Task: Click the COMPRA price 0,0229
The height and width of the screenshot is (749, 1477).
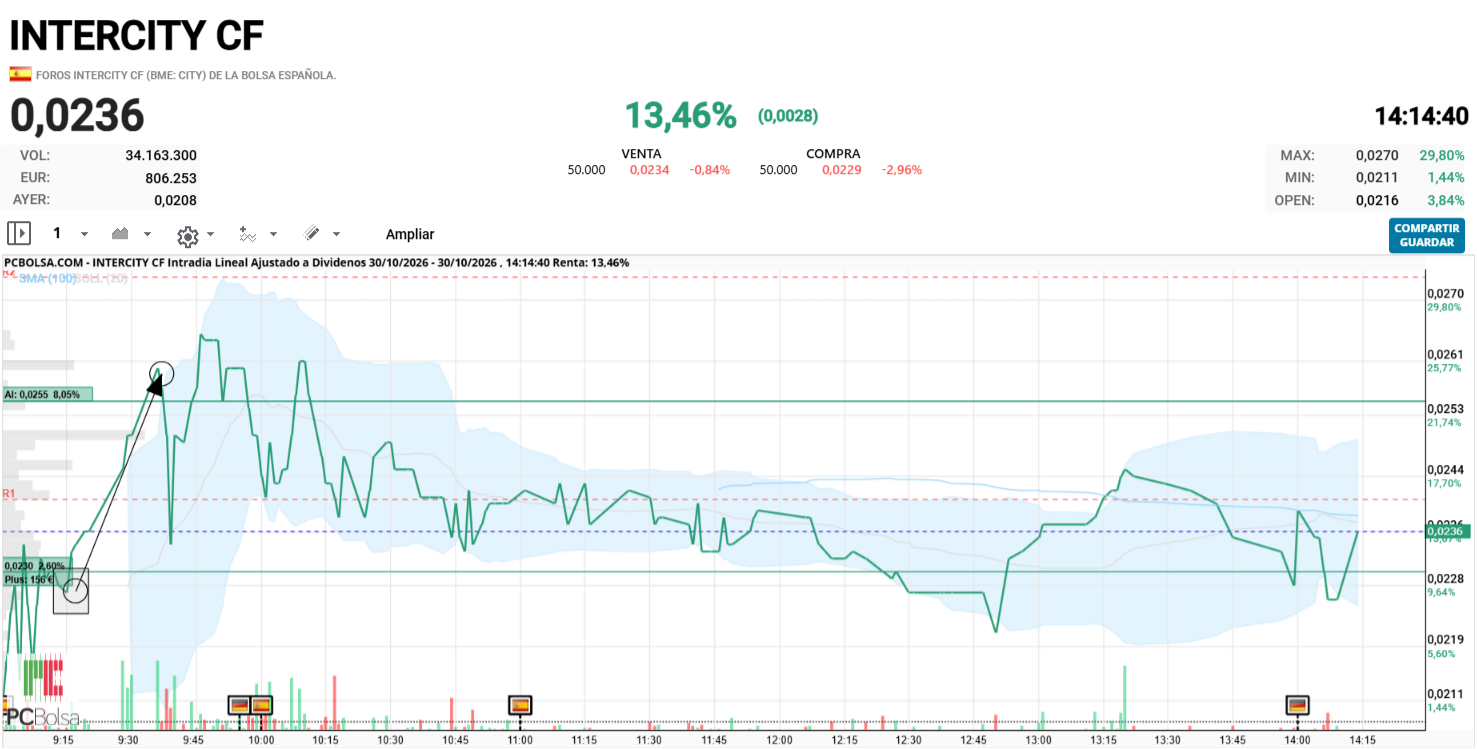Action: click(842, 170)
